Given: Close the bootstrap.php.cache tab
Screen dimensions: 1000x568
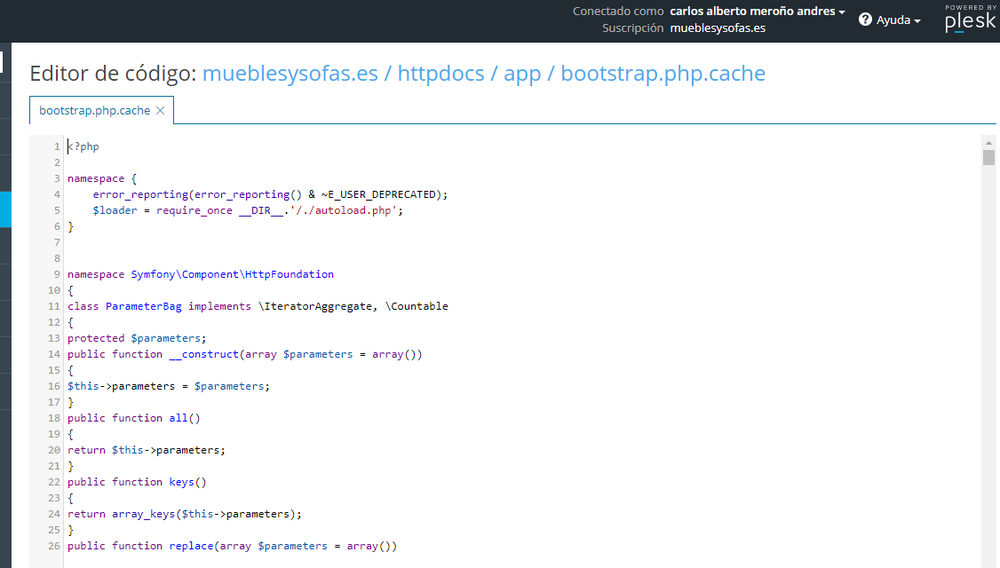Looking at the screenshot, I should [161, 110].
